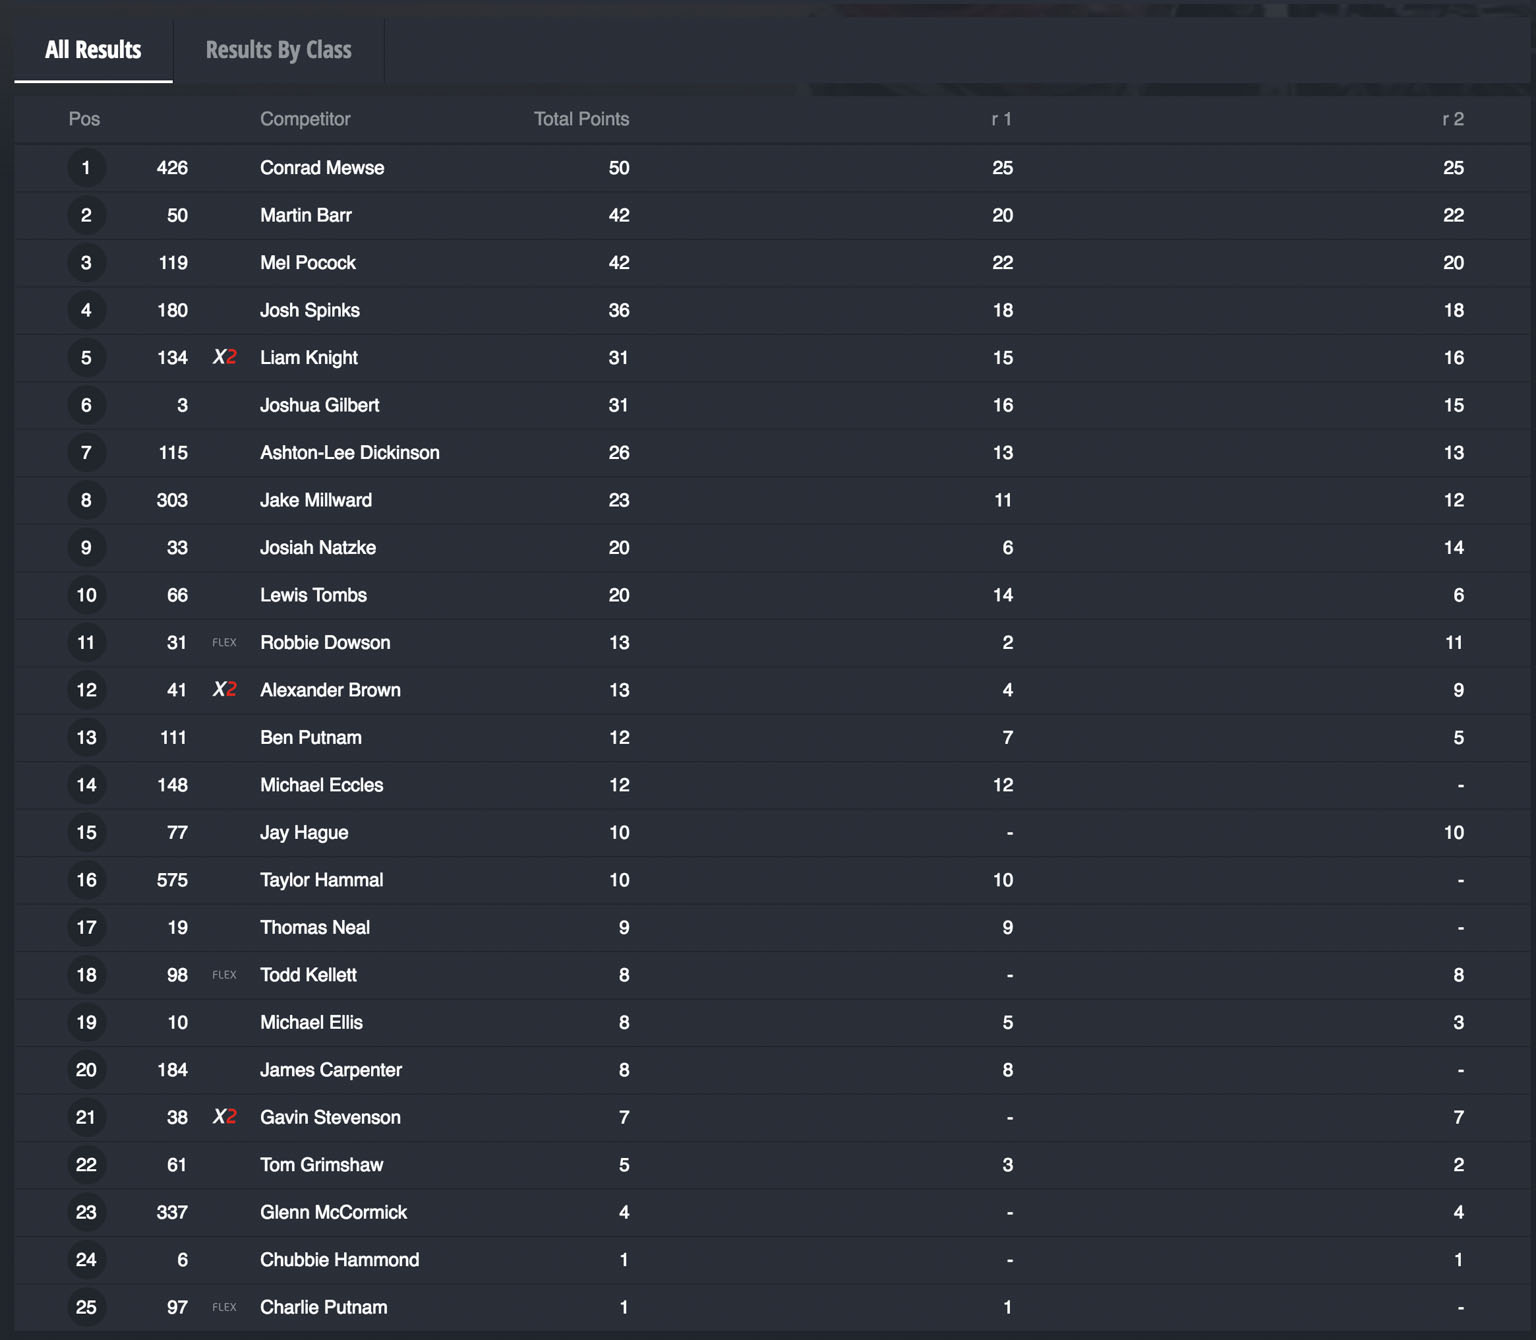Click the r 1 column header

tap(1002, 119)
